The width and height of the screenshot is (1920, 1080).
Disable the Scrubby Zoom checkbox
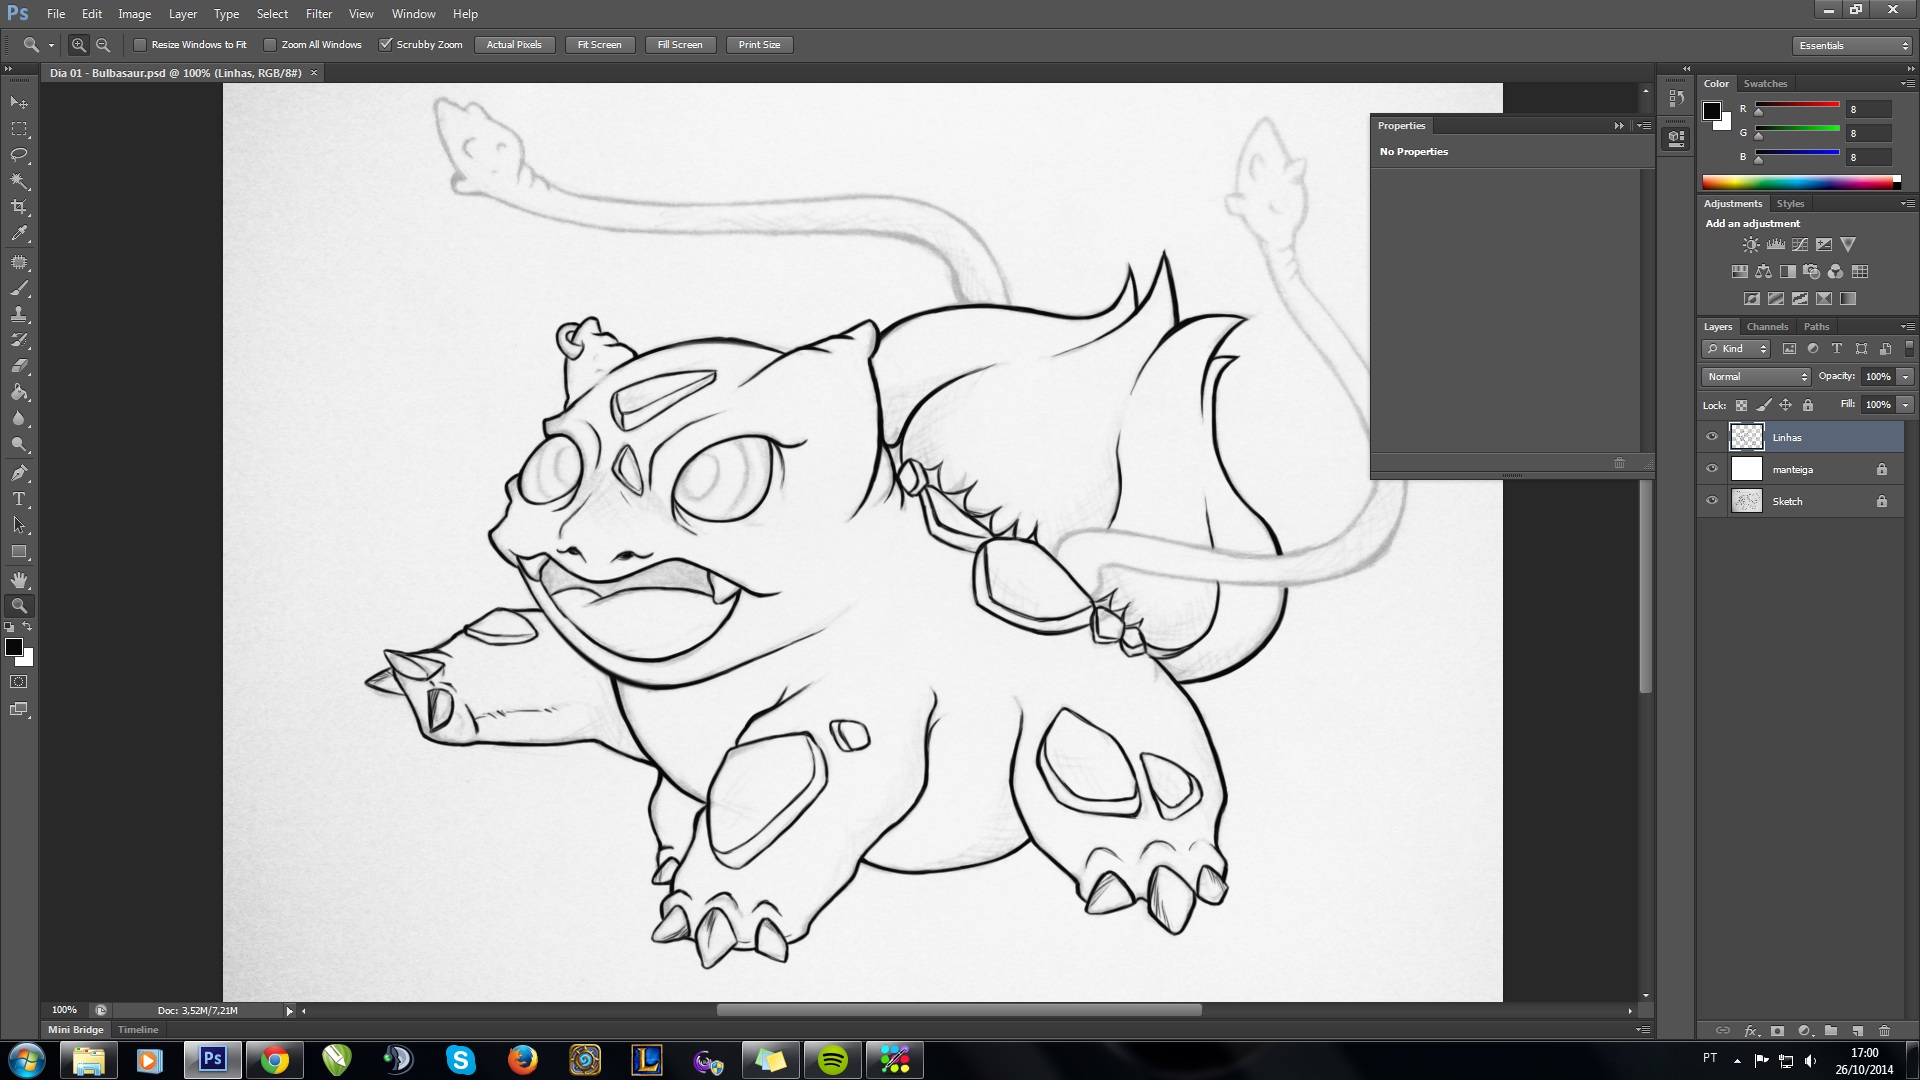pos(385,45)
